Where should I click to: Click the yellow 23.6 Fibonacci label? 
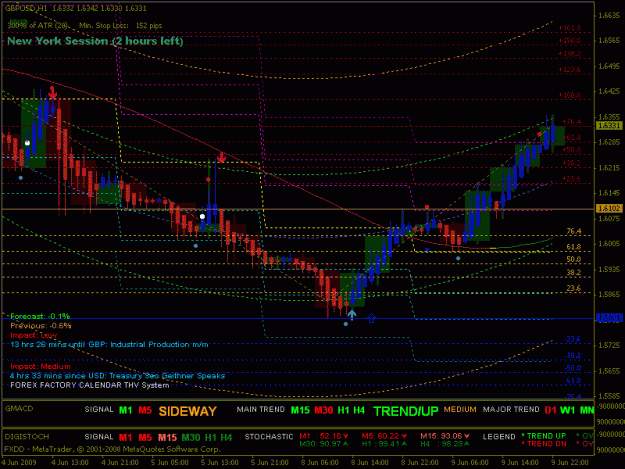pos(574,288)
